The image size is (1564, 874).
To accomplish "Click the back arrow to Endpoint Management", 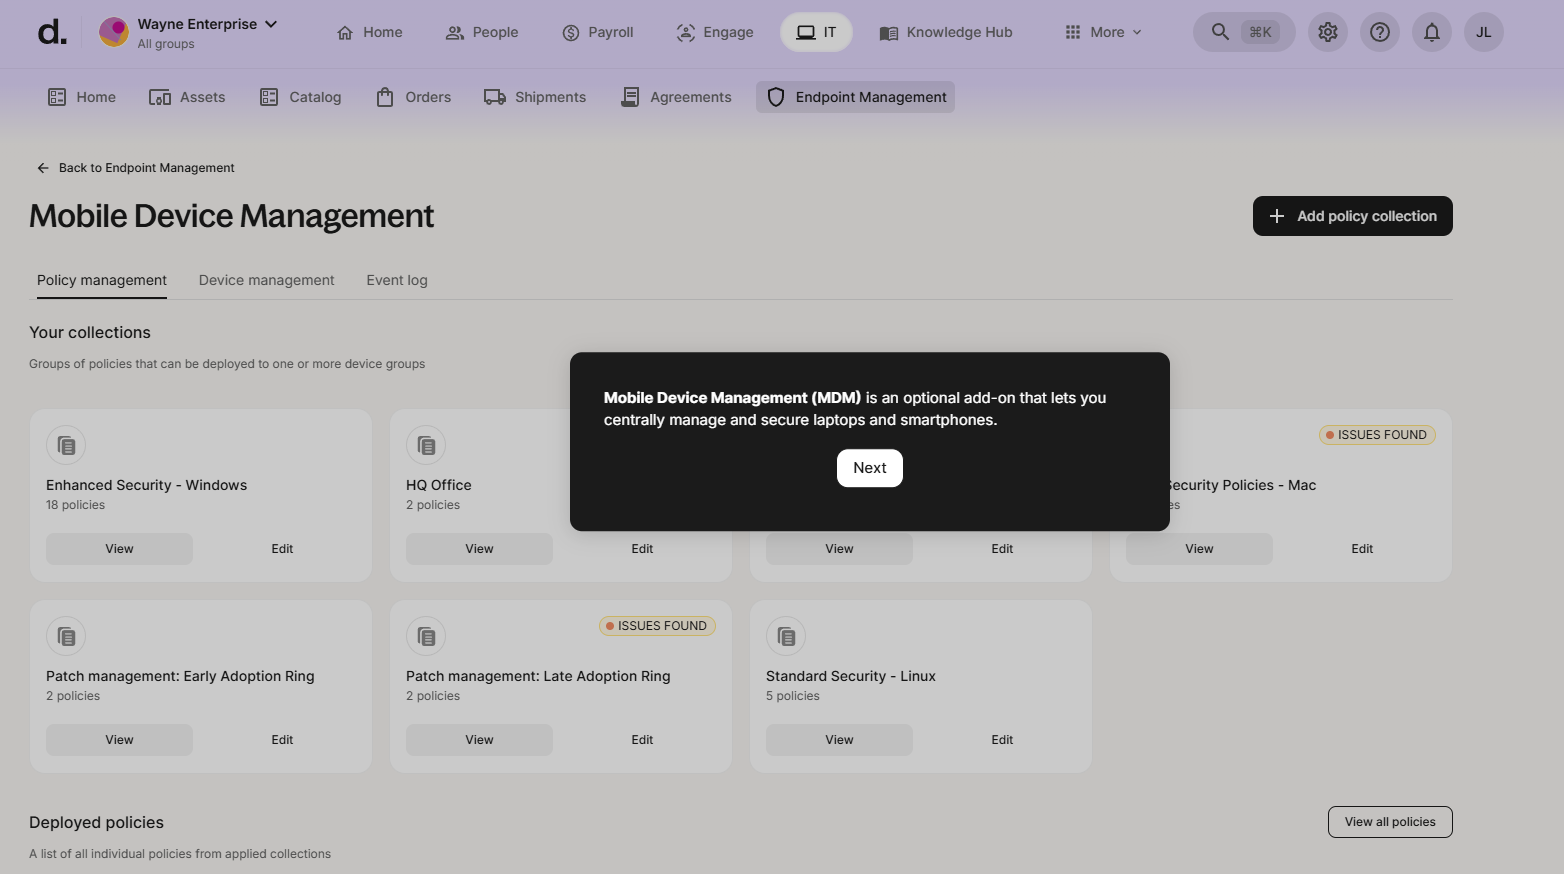I will point(43,168).
